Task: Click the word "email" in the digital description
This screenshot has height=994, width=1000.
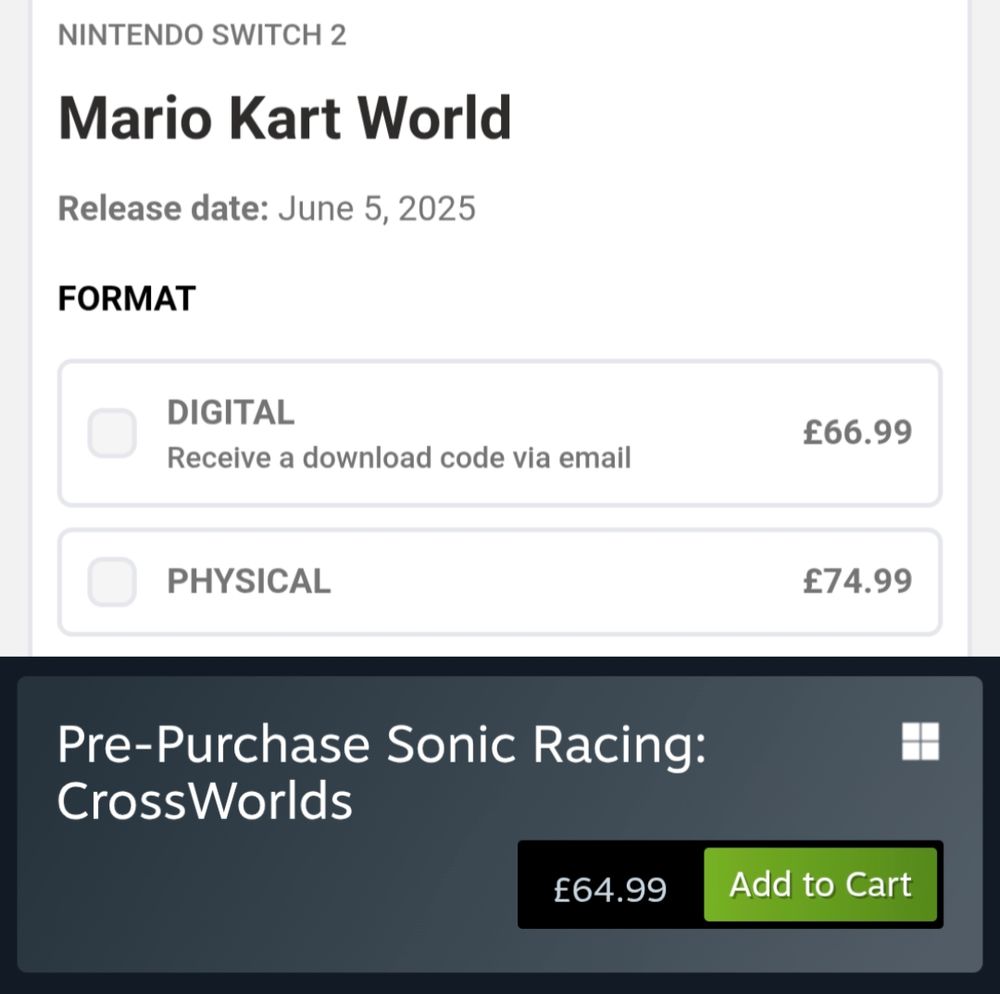Action: [x=594, y=458]
